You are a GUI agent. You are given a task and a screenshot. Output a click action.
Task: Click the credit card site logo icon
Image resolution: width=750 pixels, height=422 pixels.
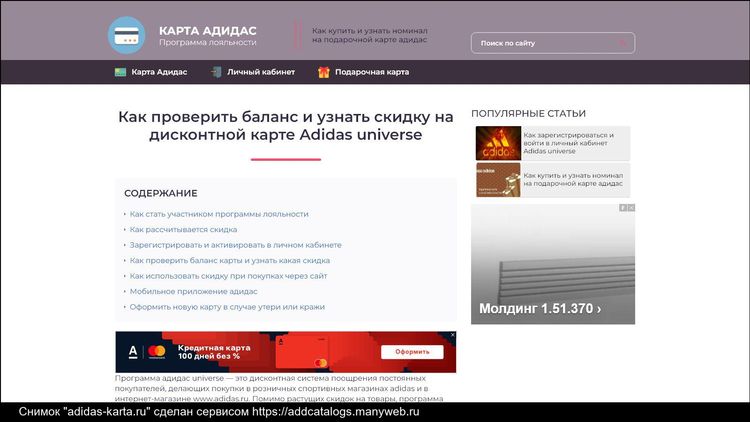tap(126, 35)
